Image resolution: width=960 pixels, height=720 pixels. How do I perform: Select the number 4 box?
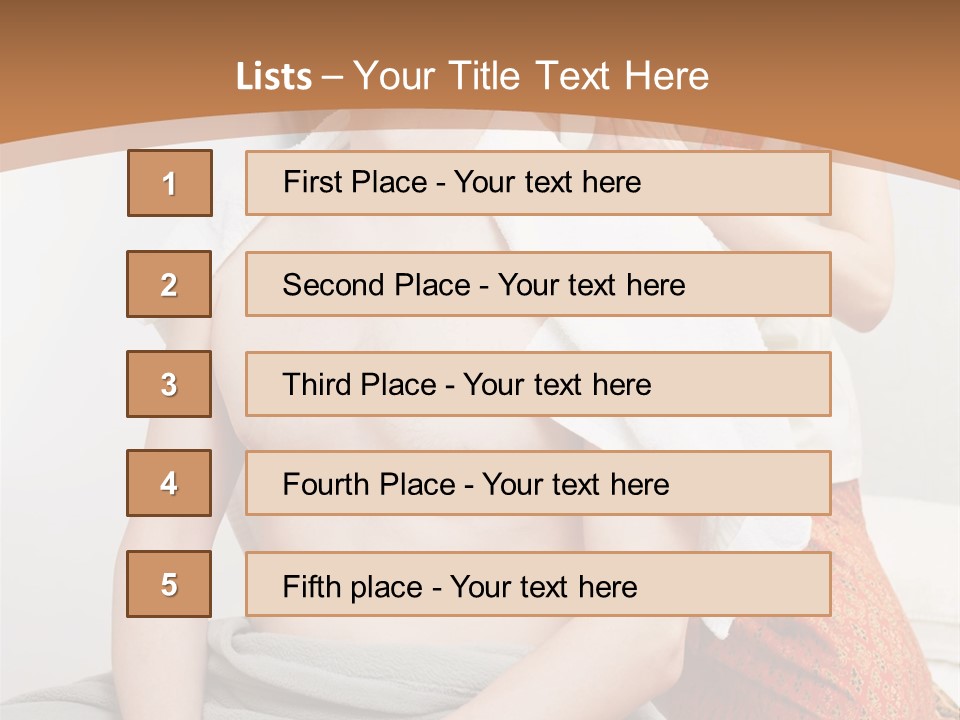[169, 483]
